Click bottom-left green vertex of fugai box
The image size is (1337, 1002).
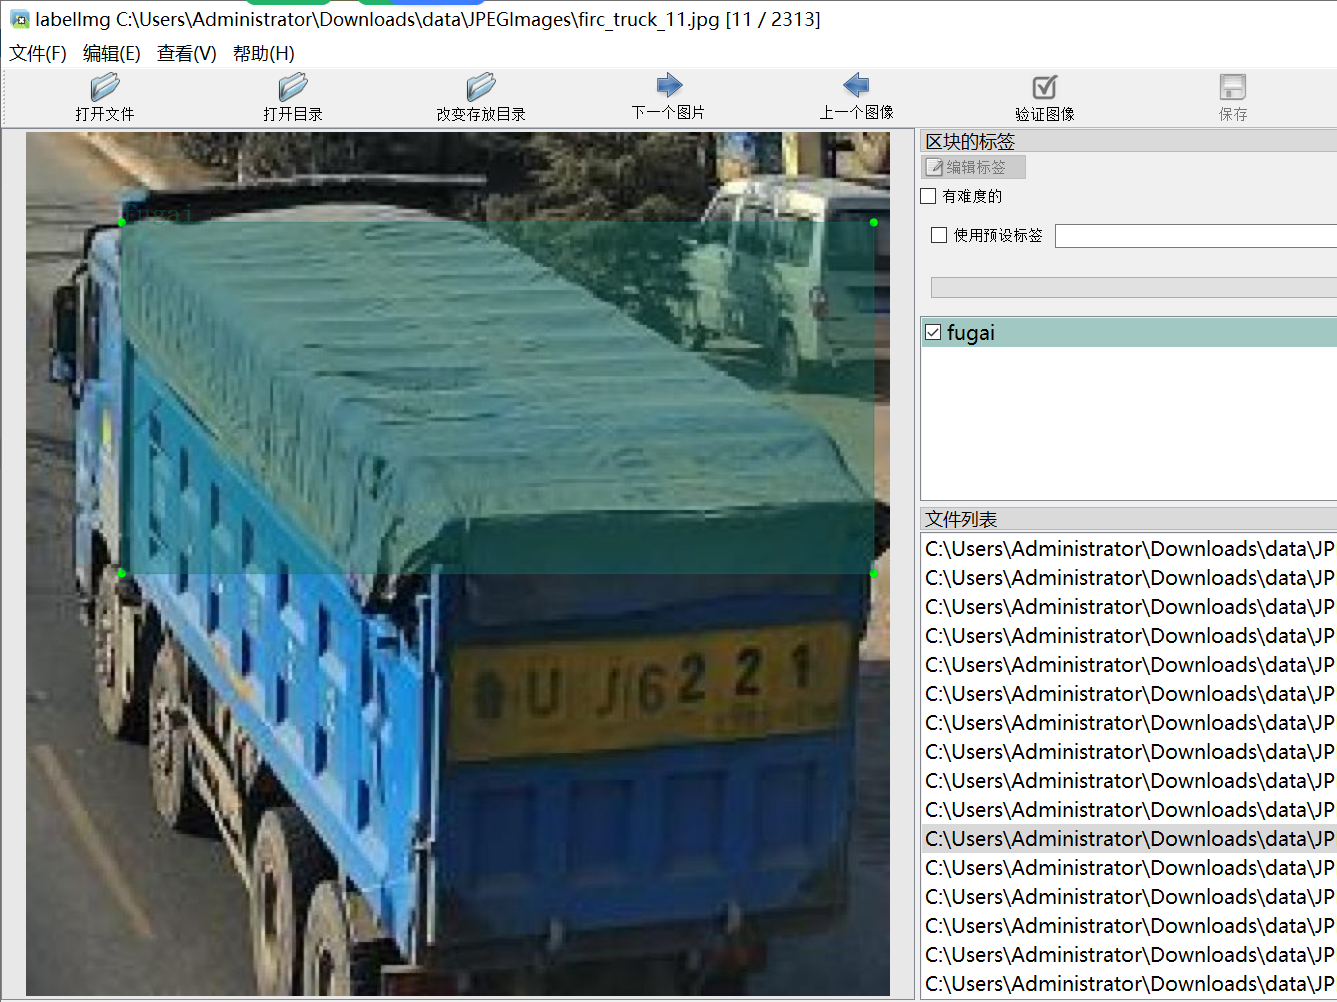coord(122,573)
